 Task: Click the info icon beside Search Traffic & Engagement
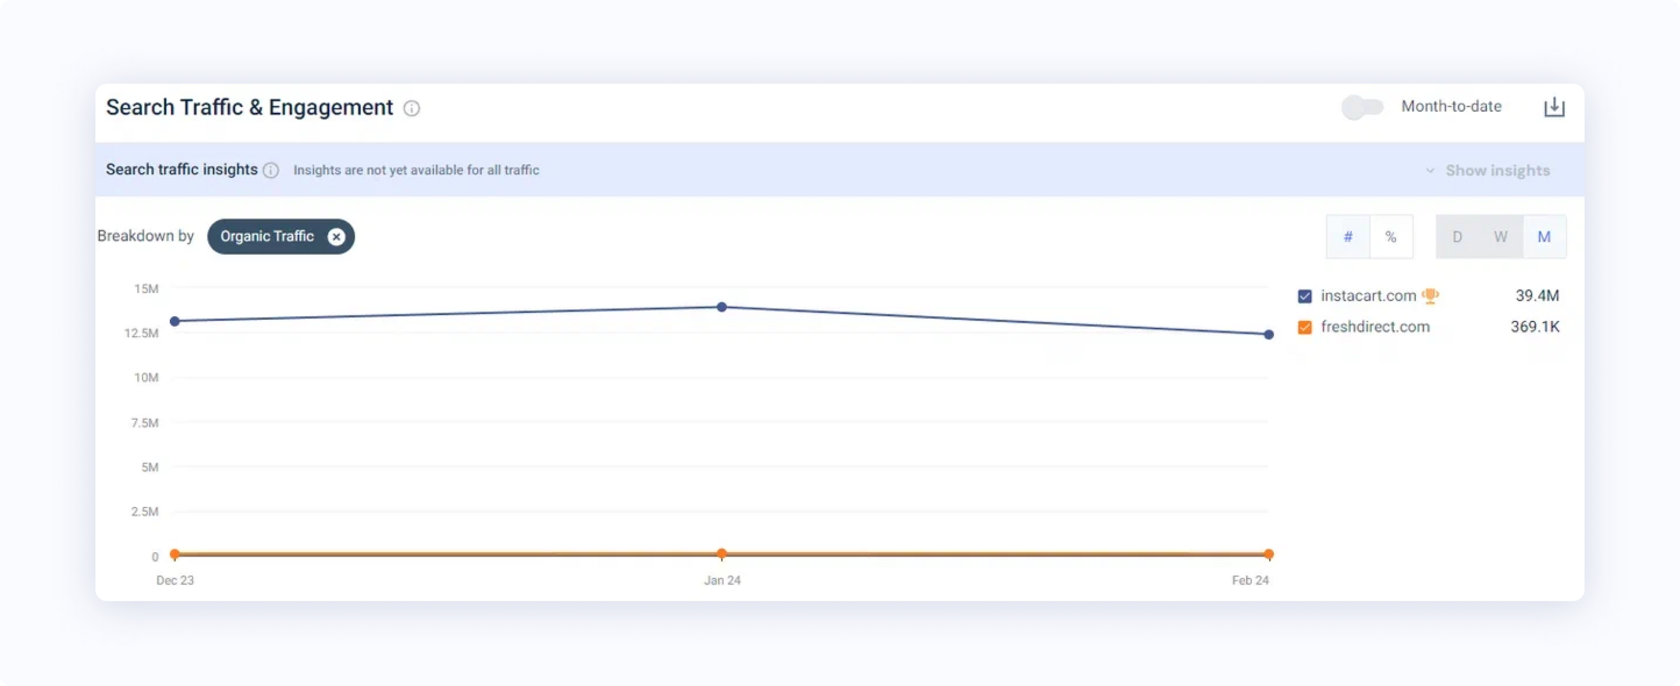411,108
